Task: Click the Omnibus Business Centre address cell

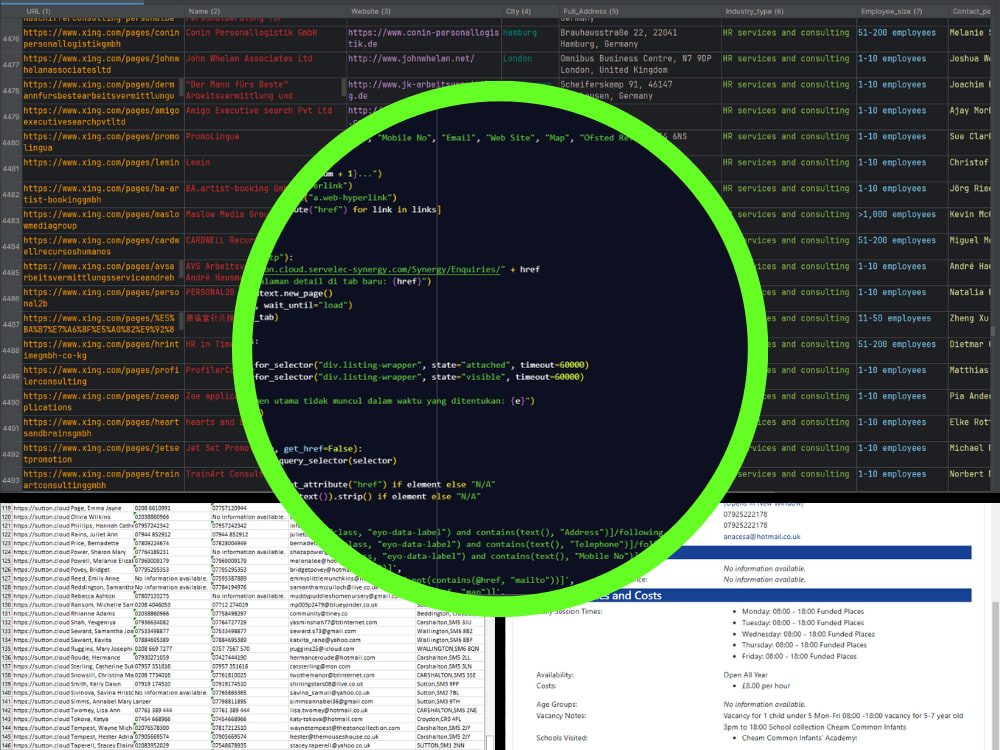Action: click(x=636, y=64)
